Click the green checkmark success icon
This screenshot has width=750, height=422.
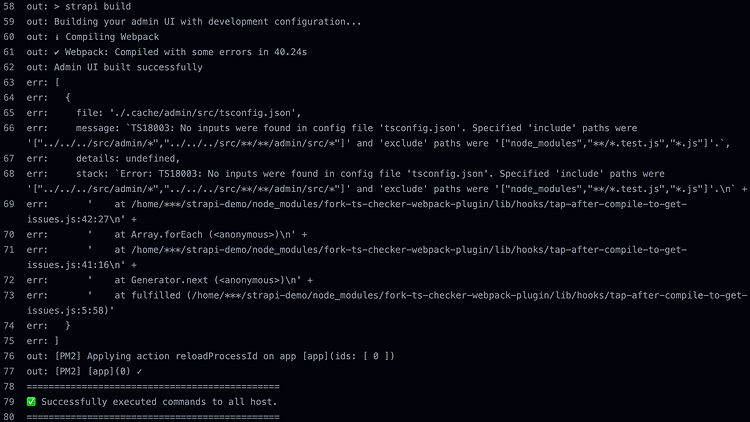[x=31, y=401]
